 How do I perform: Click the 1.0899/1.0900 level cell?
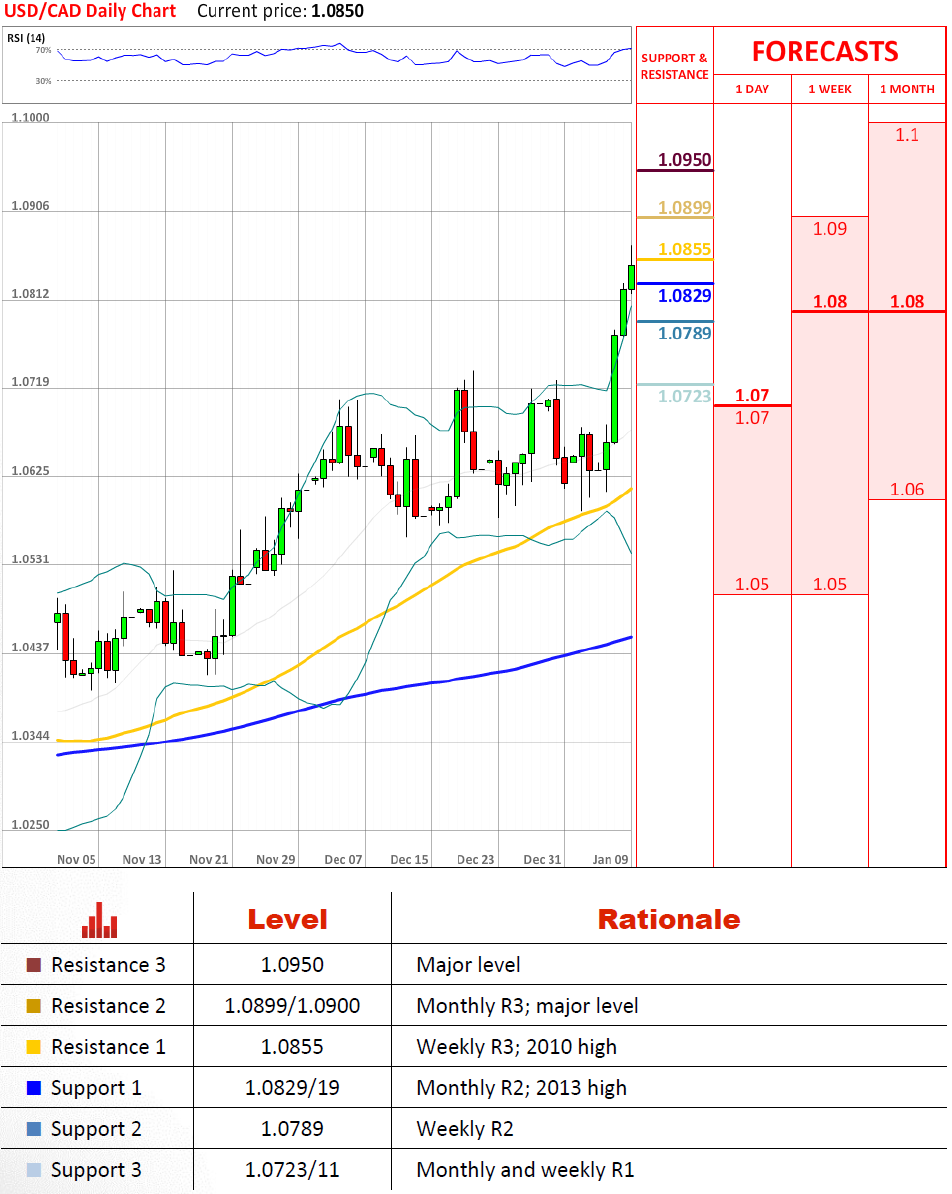coord(292,1006)
